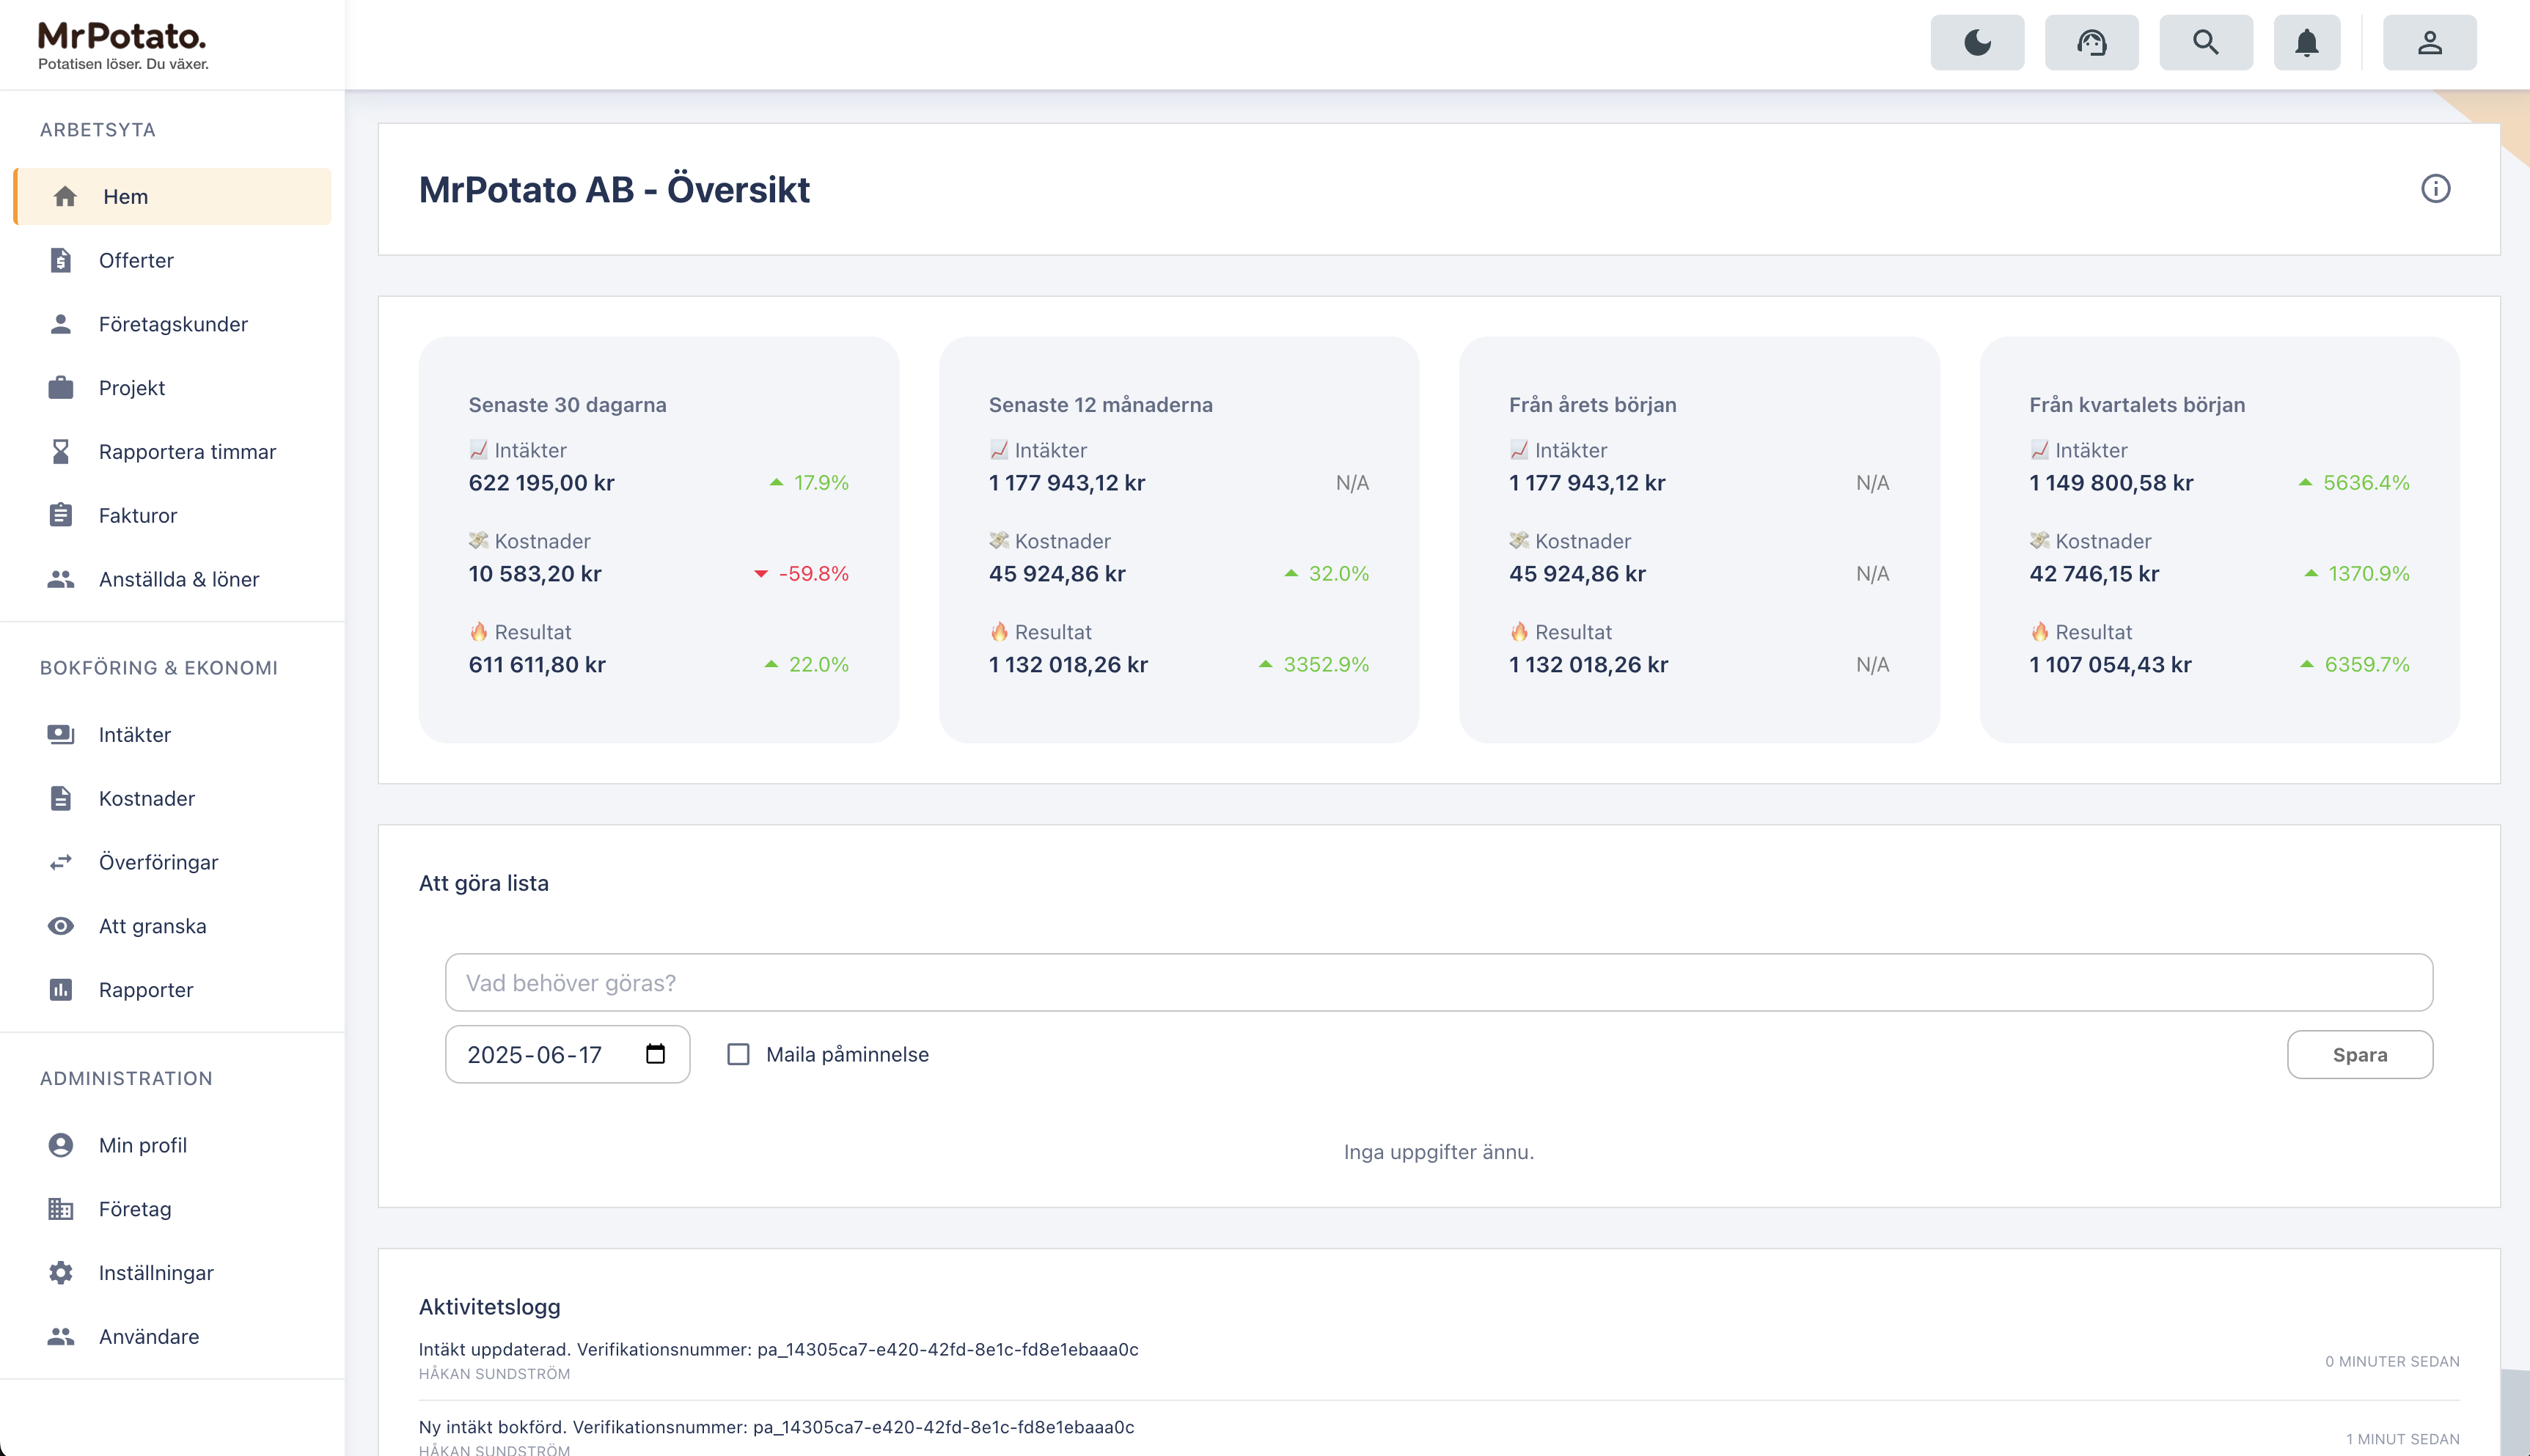The image size is (2530, 1456).
Task: Open Anställda & löner sidebar item
Action: 178,579
